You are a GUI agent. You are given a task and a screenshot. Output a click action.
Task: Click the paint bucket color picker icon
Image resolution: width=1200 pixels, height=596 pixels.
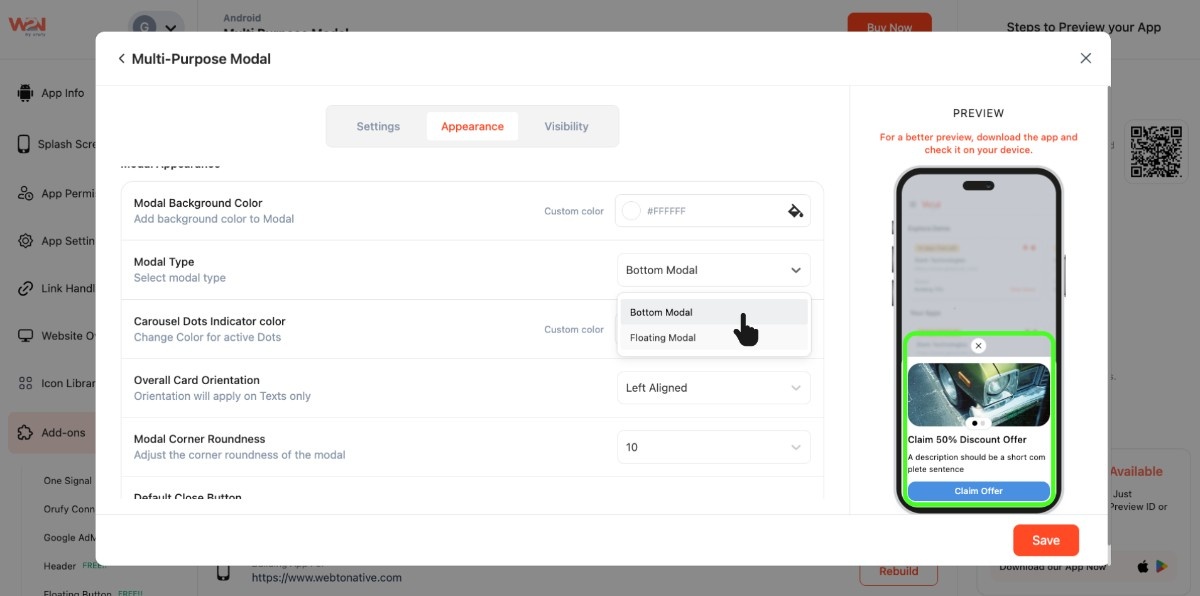pos(795,211)
